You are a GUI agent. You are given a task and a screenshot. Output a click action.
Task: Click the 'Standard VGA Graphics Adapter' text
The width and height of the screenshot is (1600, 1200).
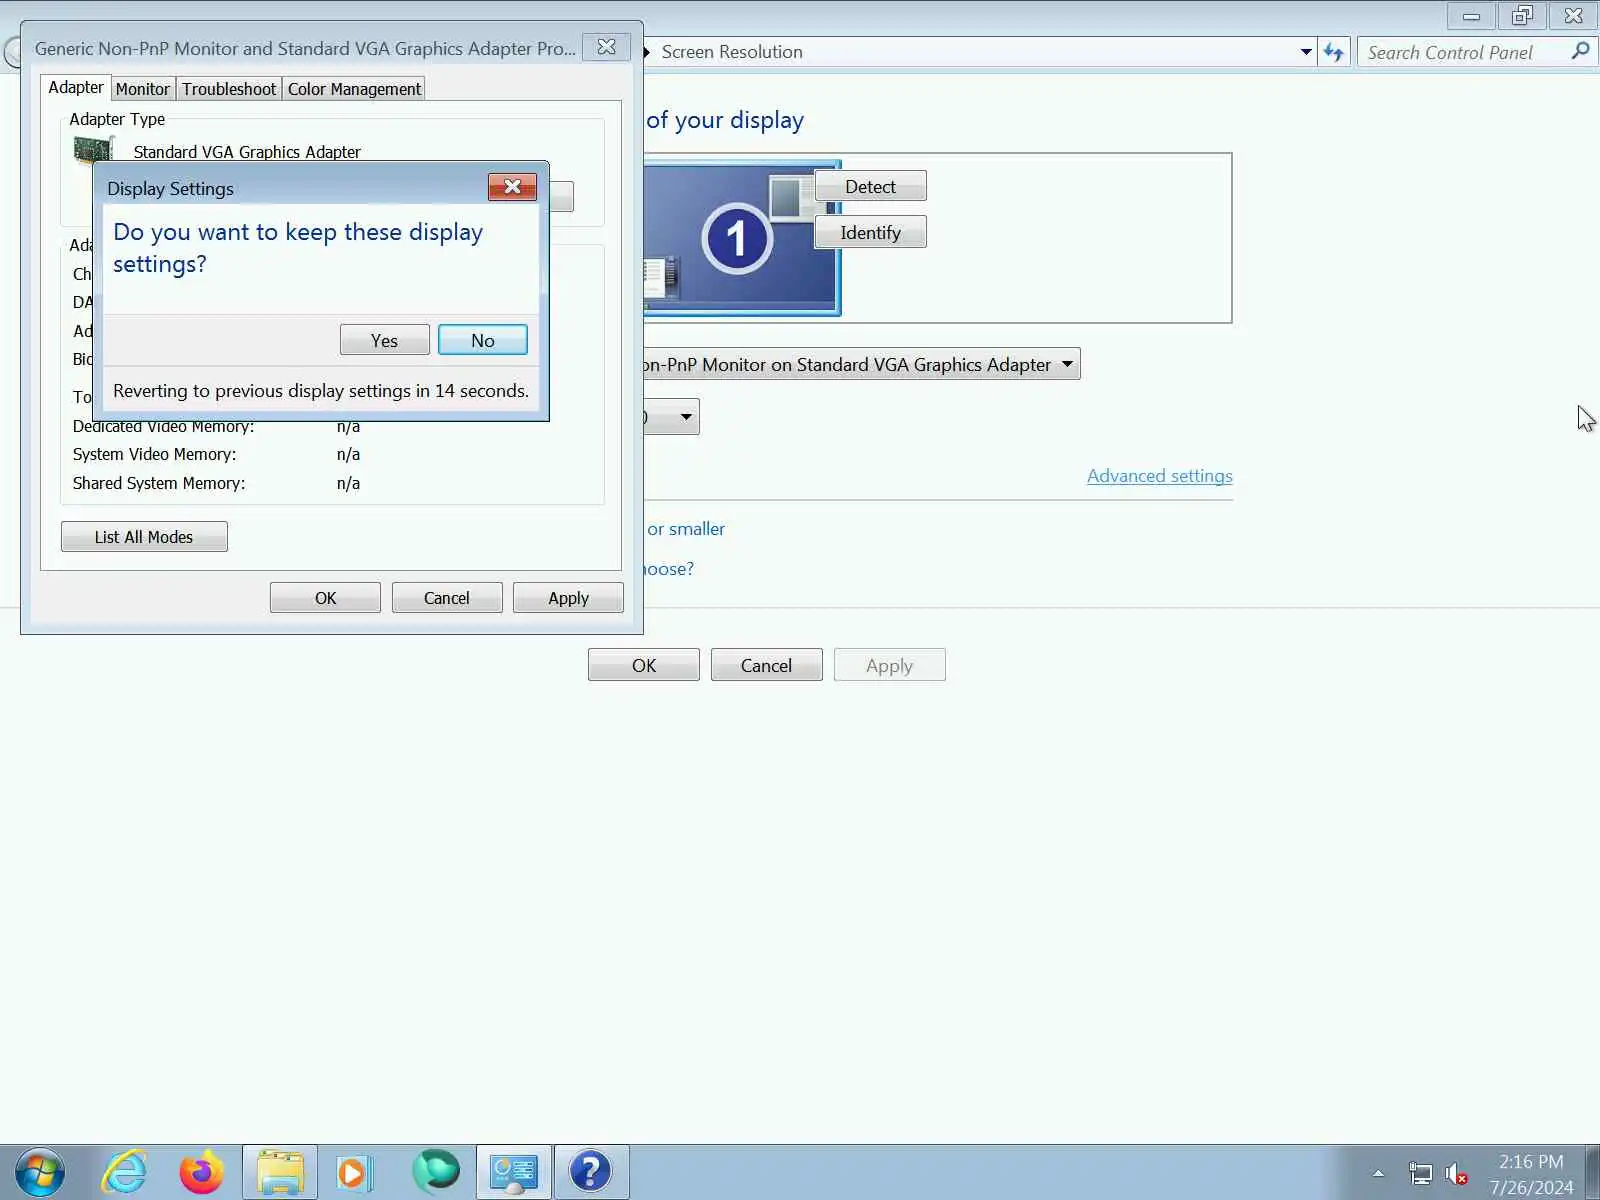[x=247, y=152]
